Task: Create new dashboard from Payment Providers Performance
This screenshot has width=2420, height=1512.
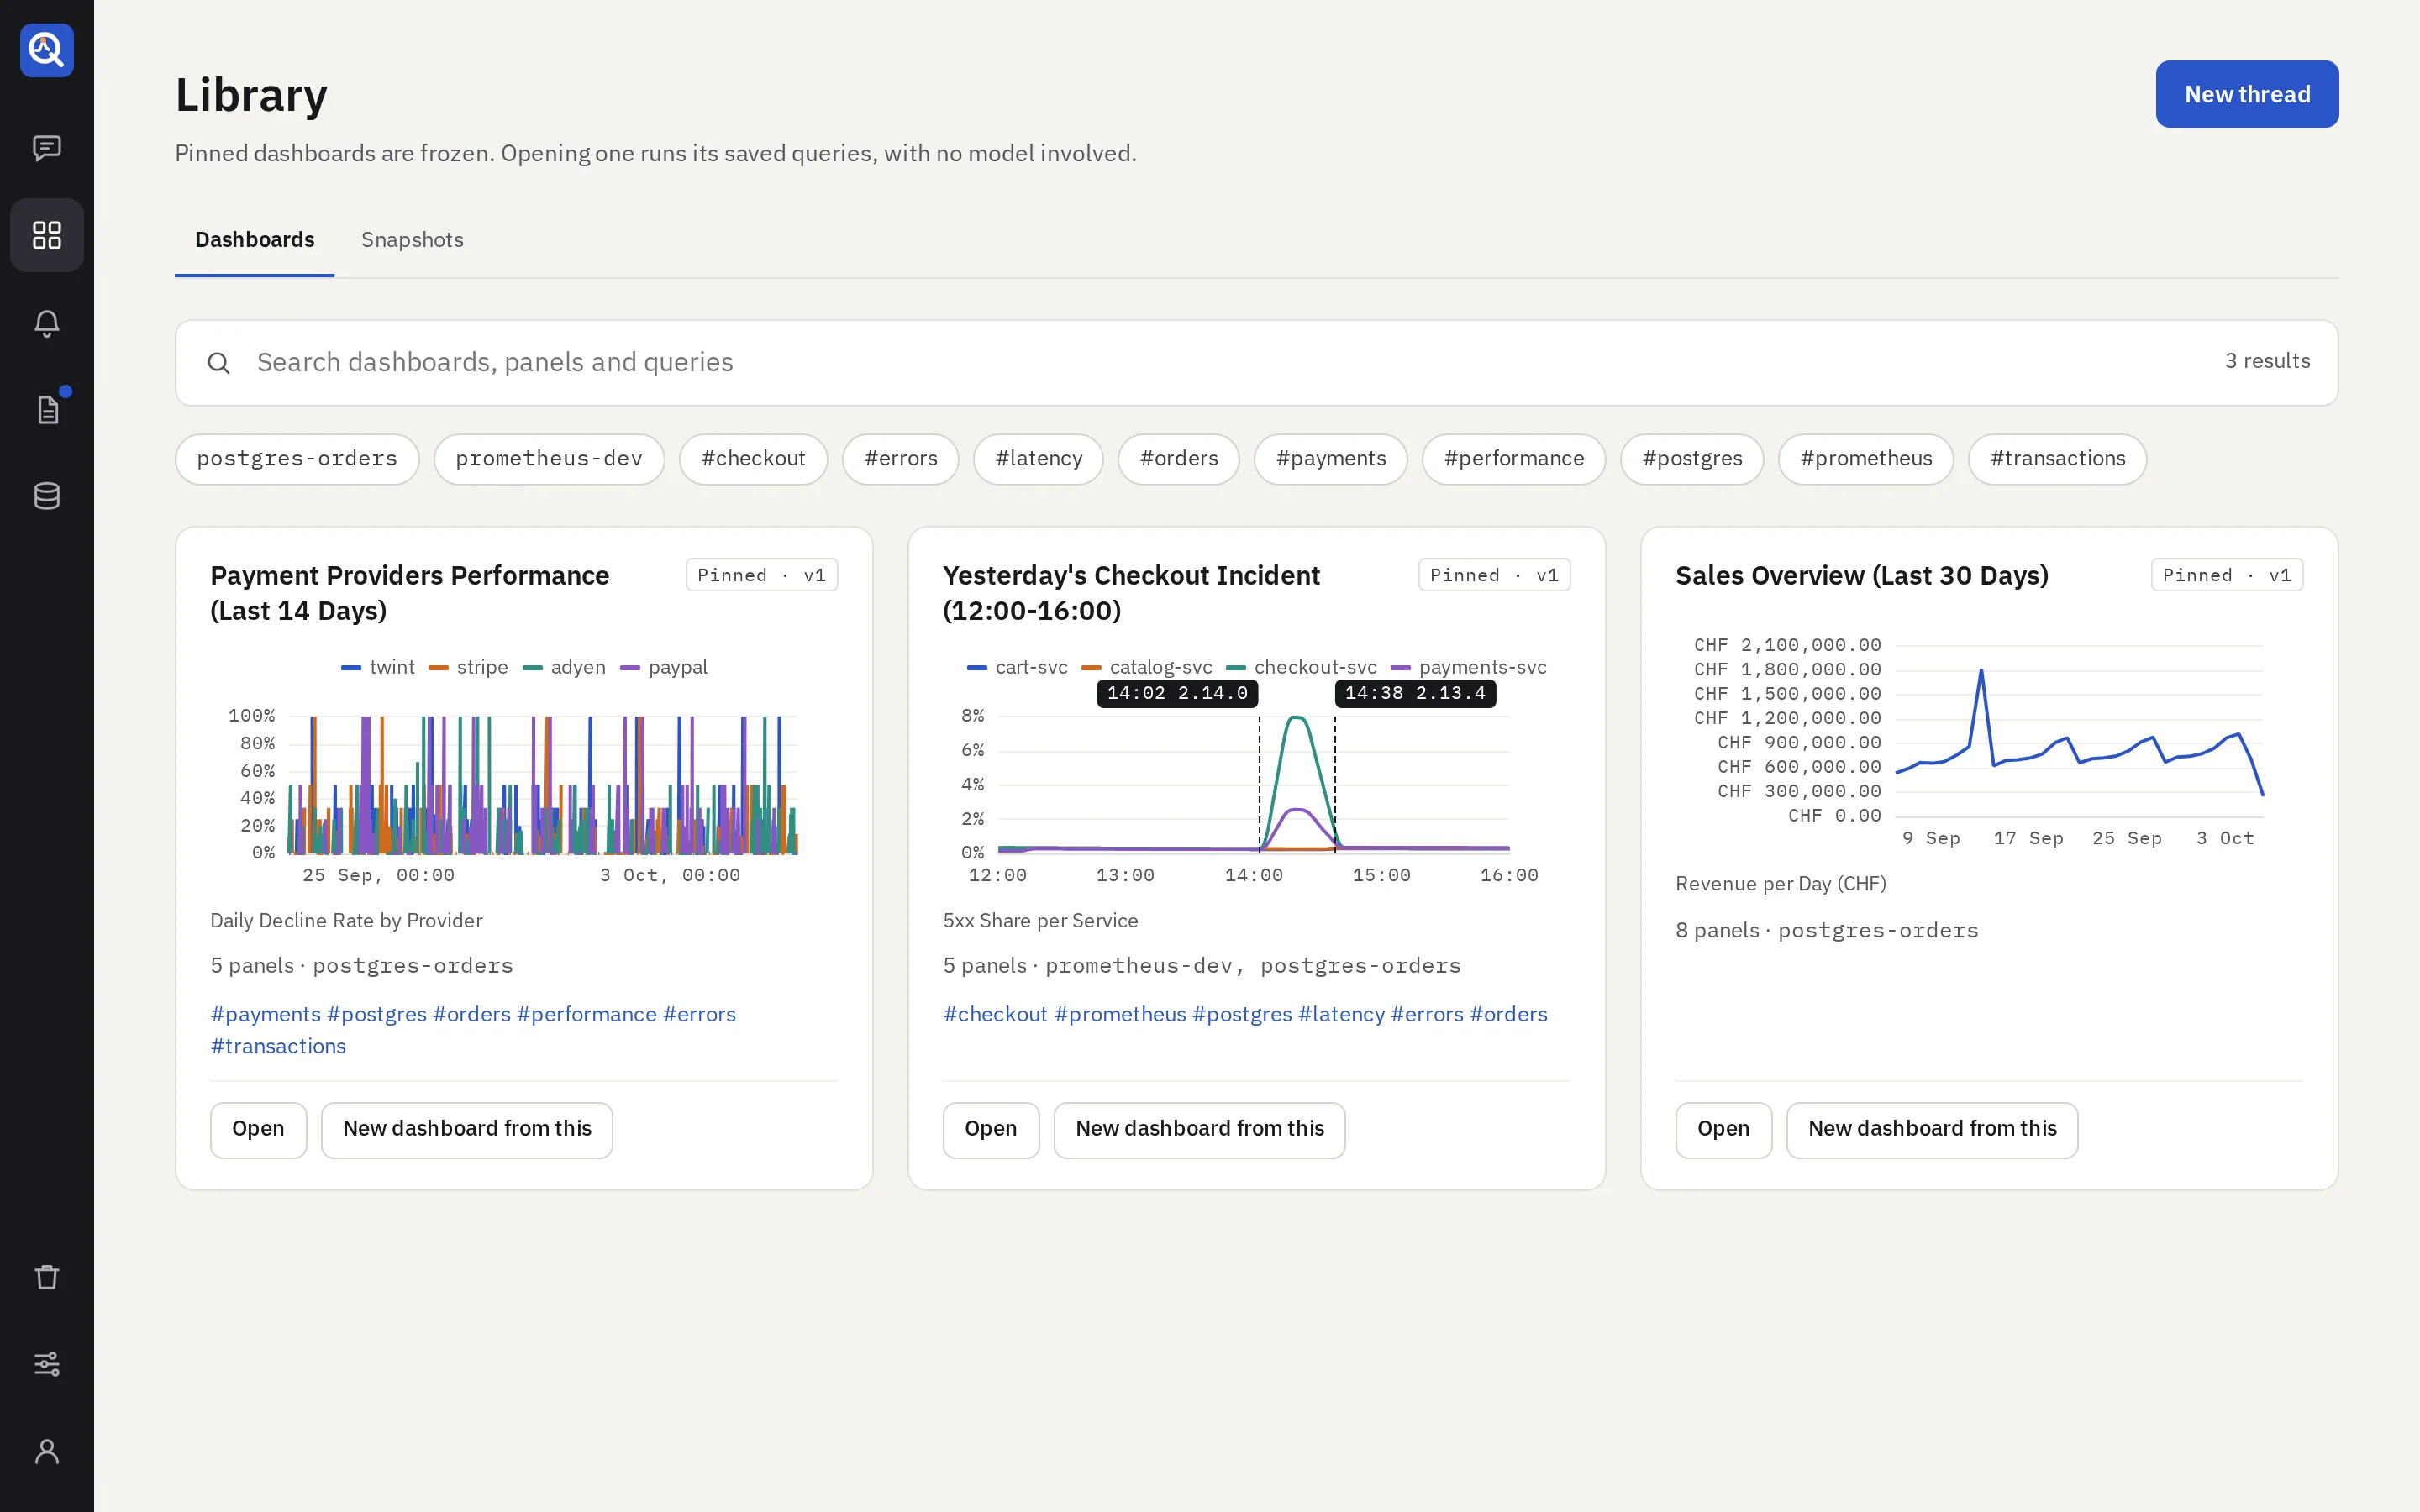Action: pos(467,1130)
